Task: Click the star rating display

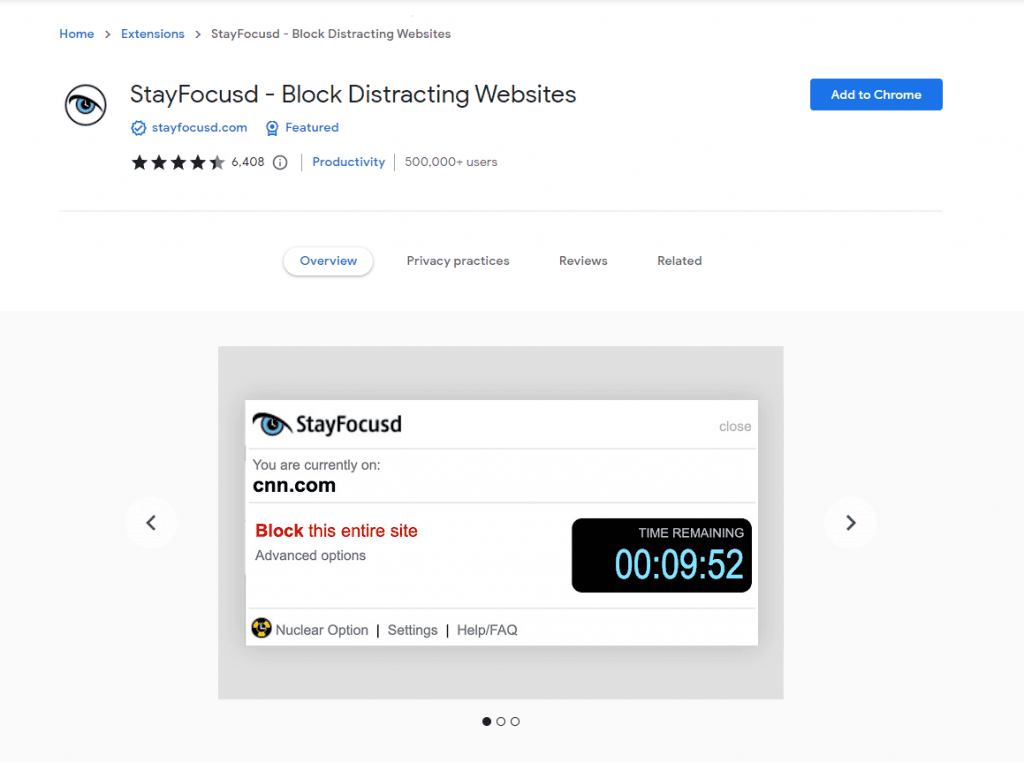Action: (178, 162)
